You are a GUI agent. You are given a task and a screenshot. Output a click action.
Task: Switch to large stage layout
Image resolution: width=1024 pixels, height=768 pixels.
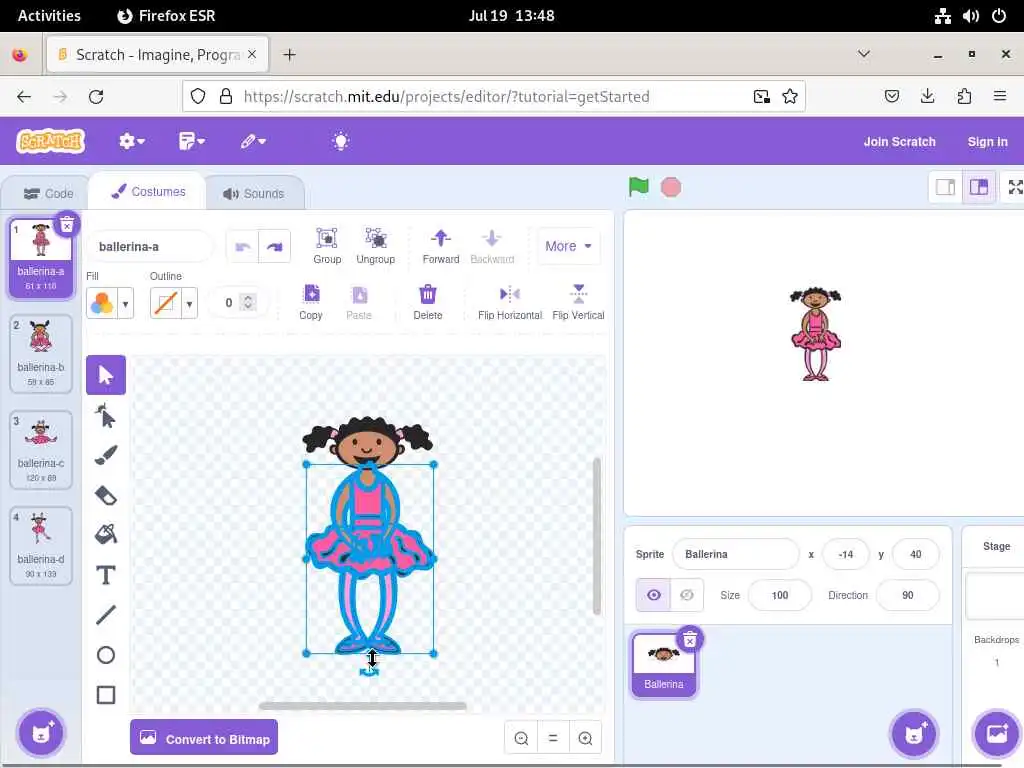coord(979,187)
